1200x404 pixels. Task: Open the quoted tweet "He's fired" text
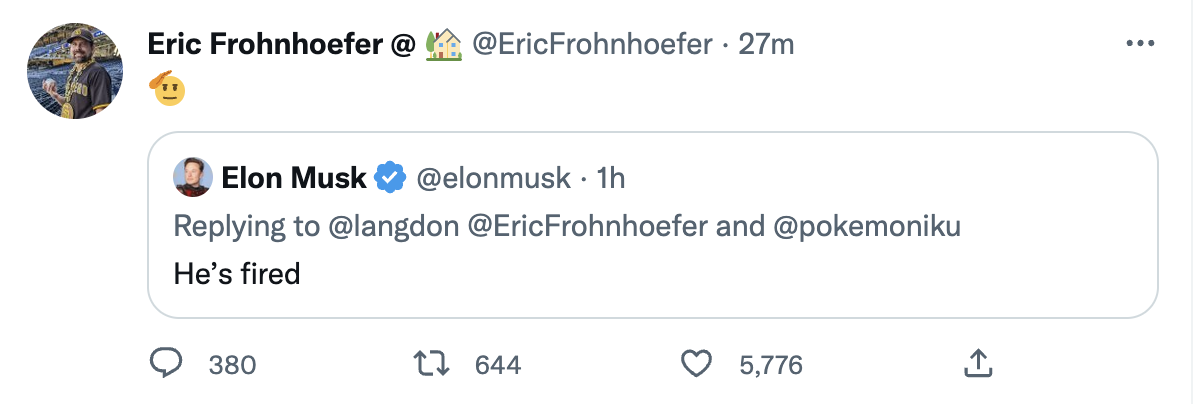click(x=237, y=272)
